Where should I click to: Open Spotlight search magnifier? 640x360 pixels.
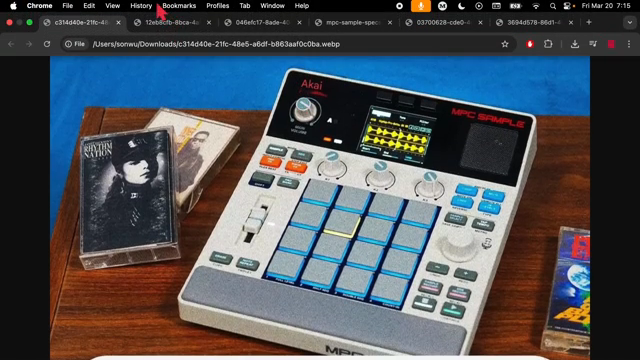tap(553, 6)
